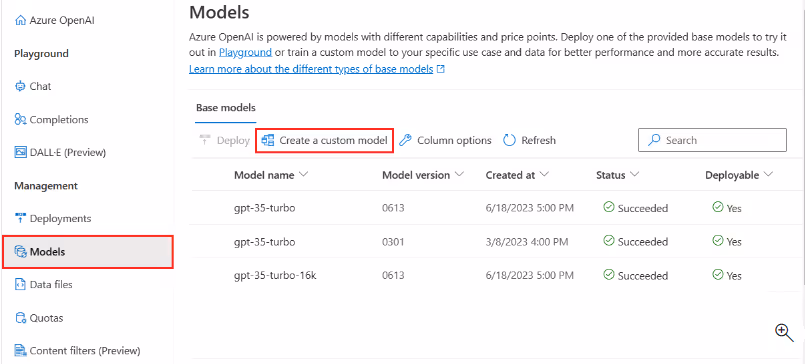Open Azure OpenAI home in sidebar
Screen dimensions: 805x364
coord(54,21)
